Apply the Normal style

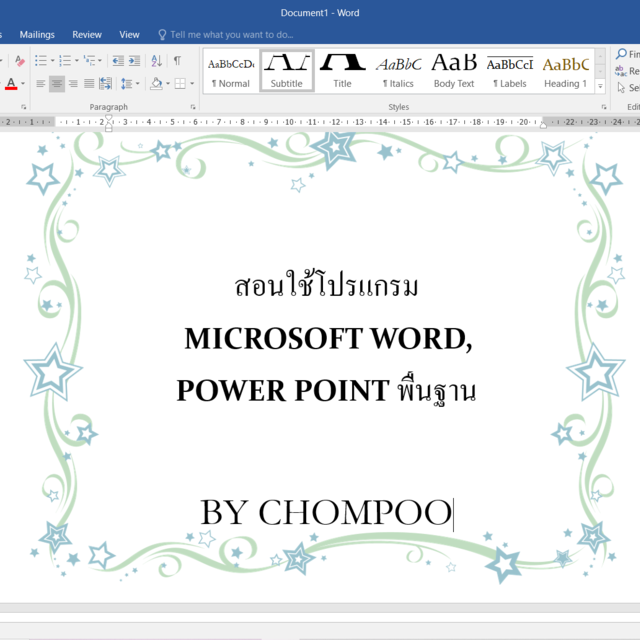coord(231,71)
